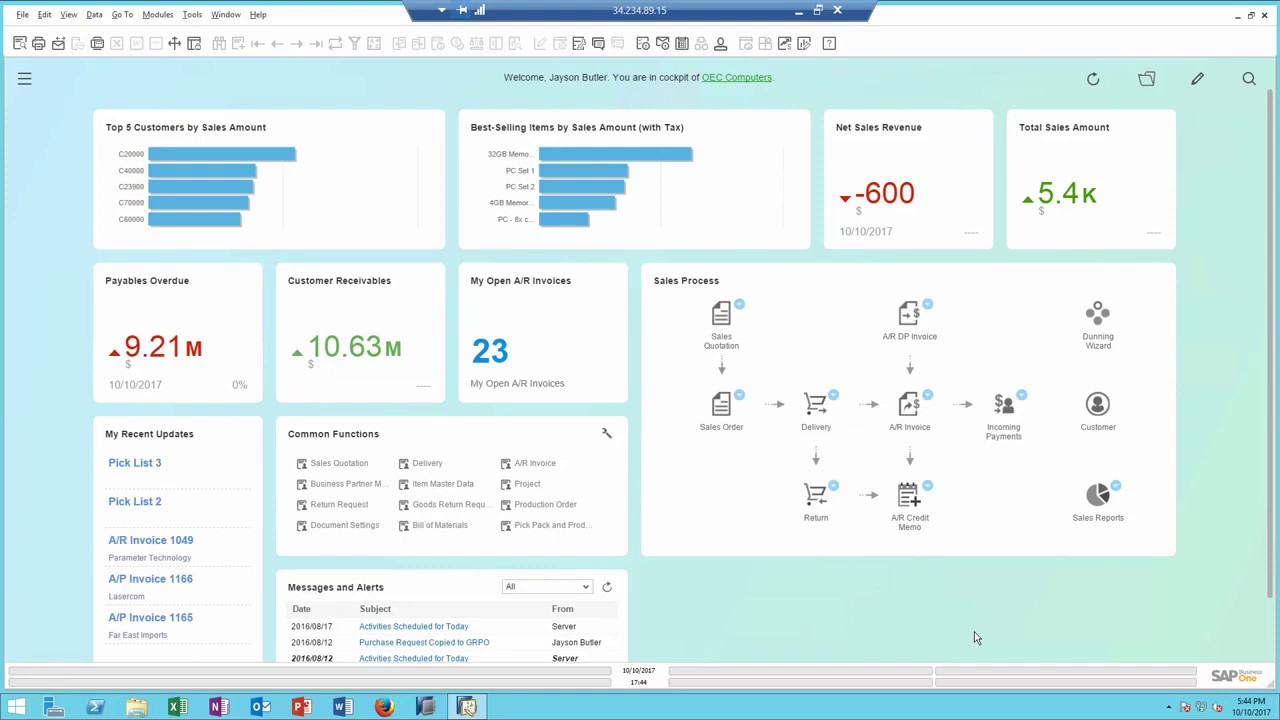Screen dimensions: 1280x720
Task: Launch Firefox from the taskbar
Action: point(383,707)
